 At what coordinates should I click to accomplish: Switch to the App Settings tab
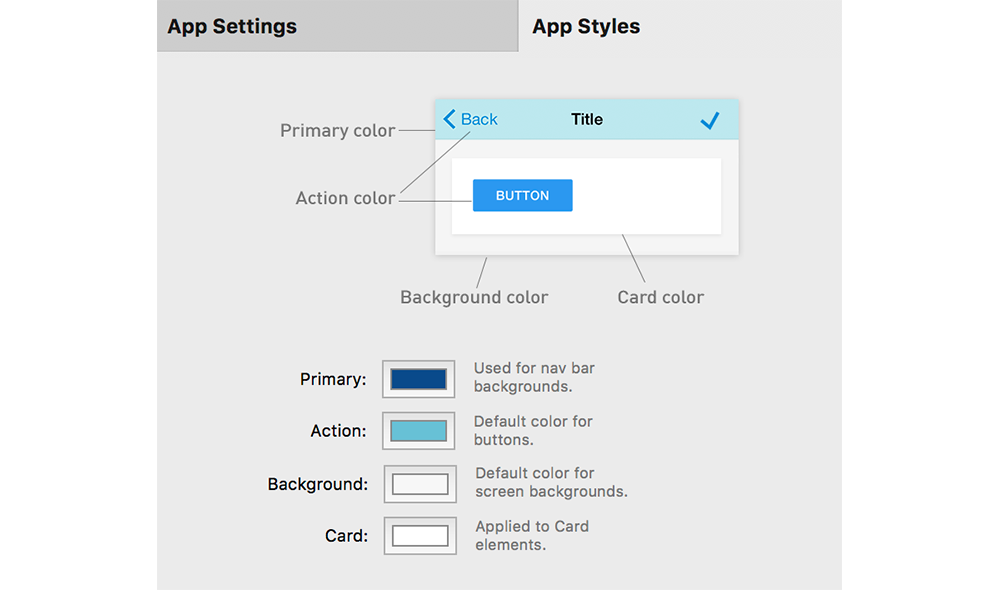337,26
